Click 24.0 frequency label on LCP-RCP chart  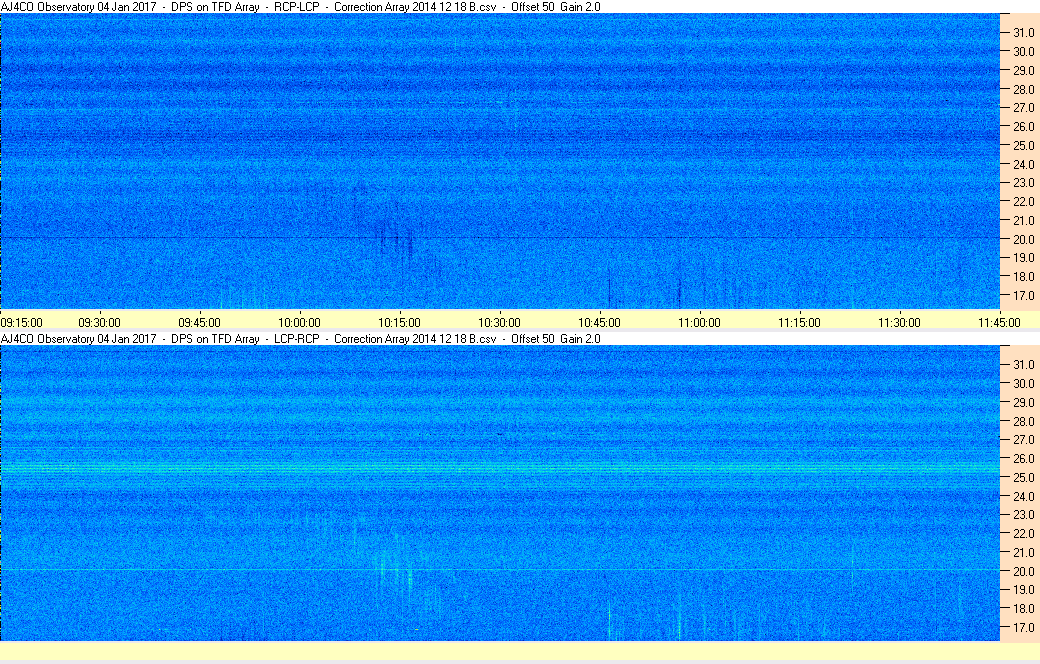[1023, 496]
